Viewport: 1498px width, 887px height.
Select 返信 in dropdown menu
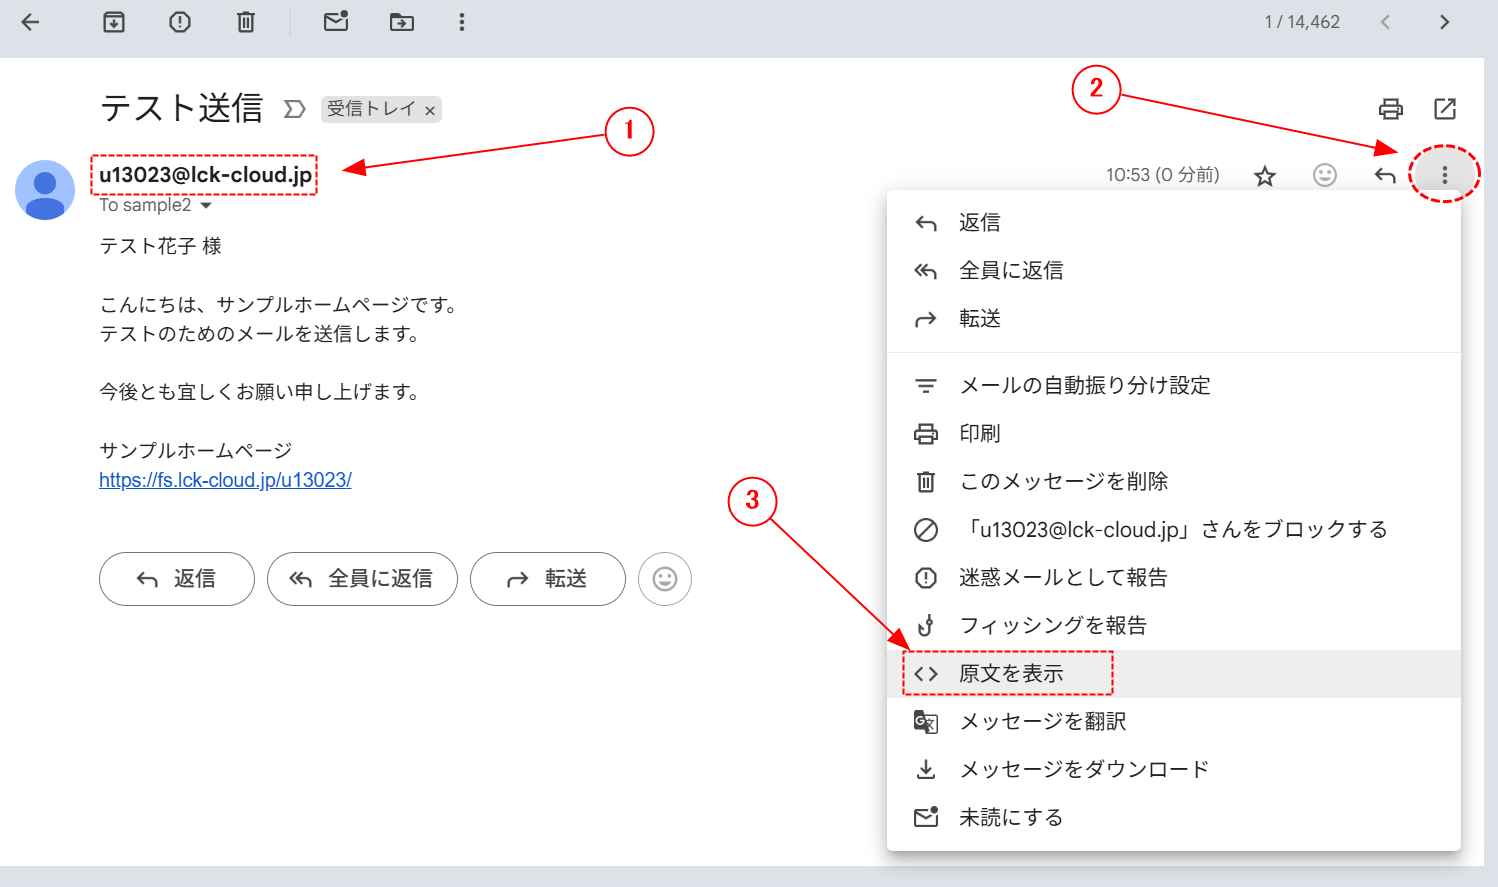(1174, 223)
